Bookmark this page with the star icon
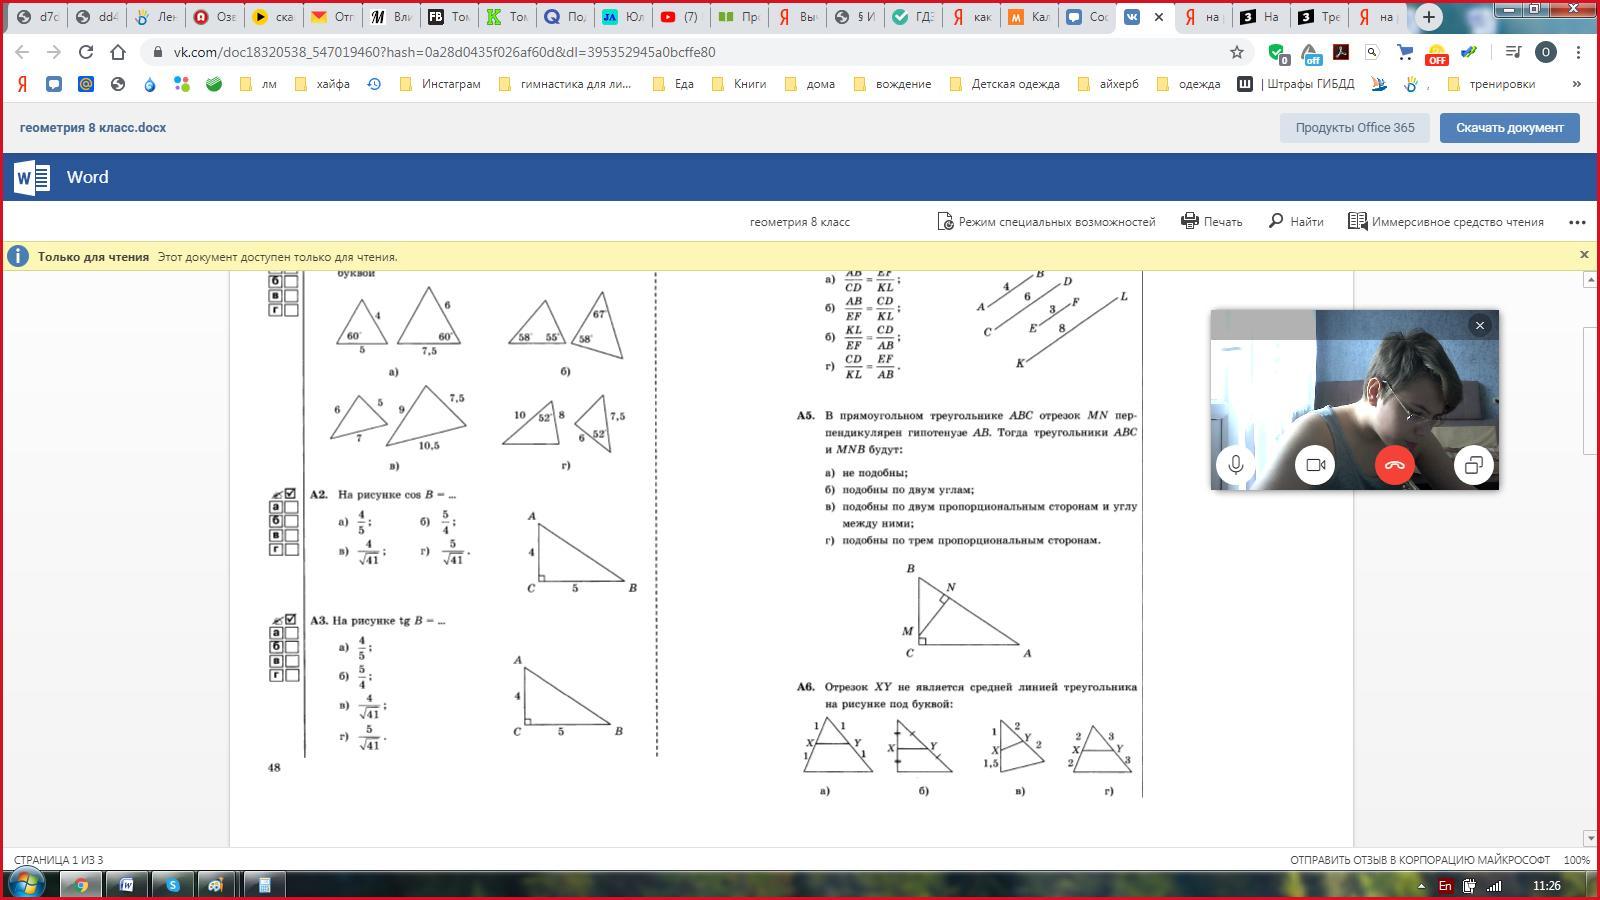 coord(1237,52)
